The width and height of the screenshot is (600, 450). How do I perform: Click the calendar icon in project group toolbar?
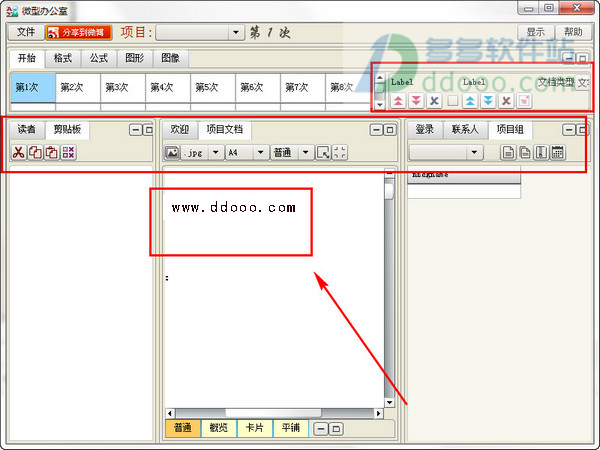[558, 152]
